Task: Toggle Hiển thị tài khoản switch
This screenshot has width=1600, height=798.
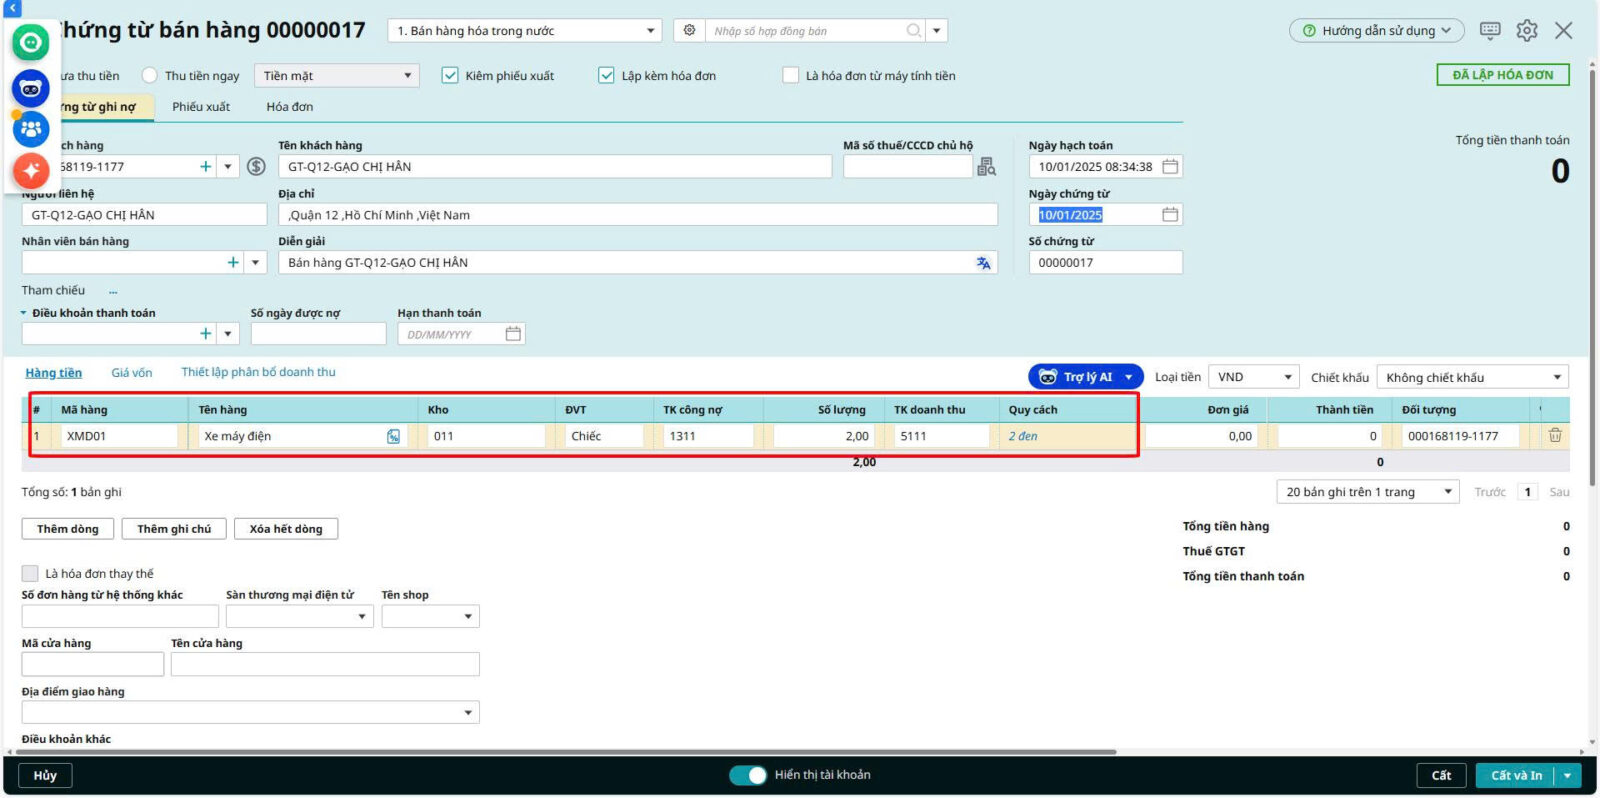Action: pos(747,775)
